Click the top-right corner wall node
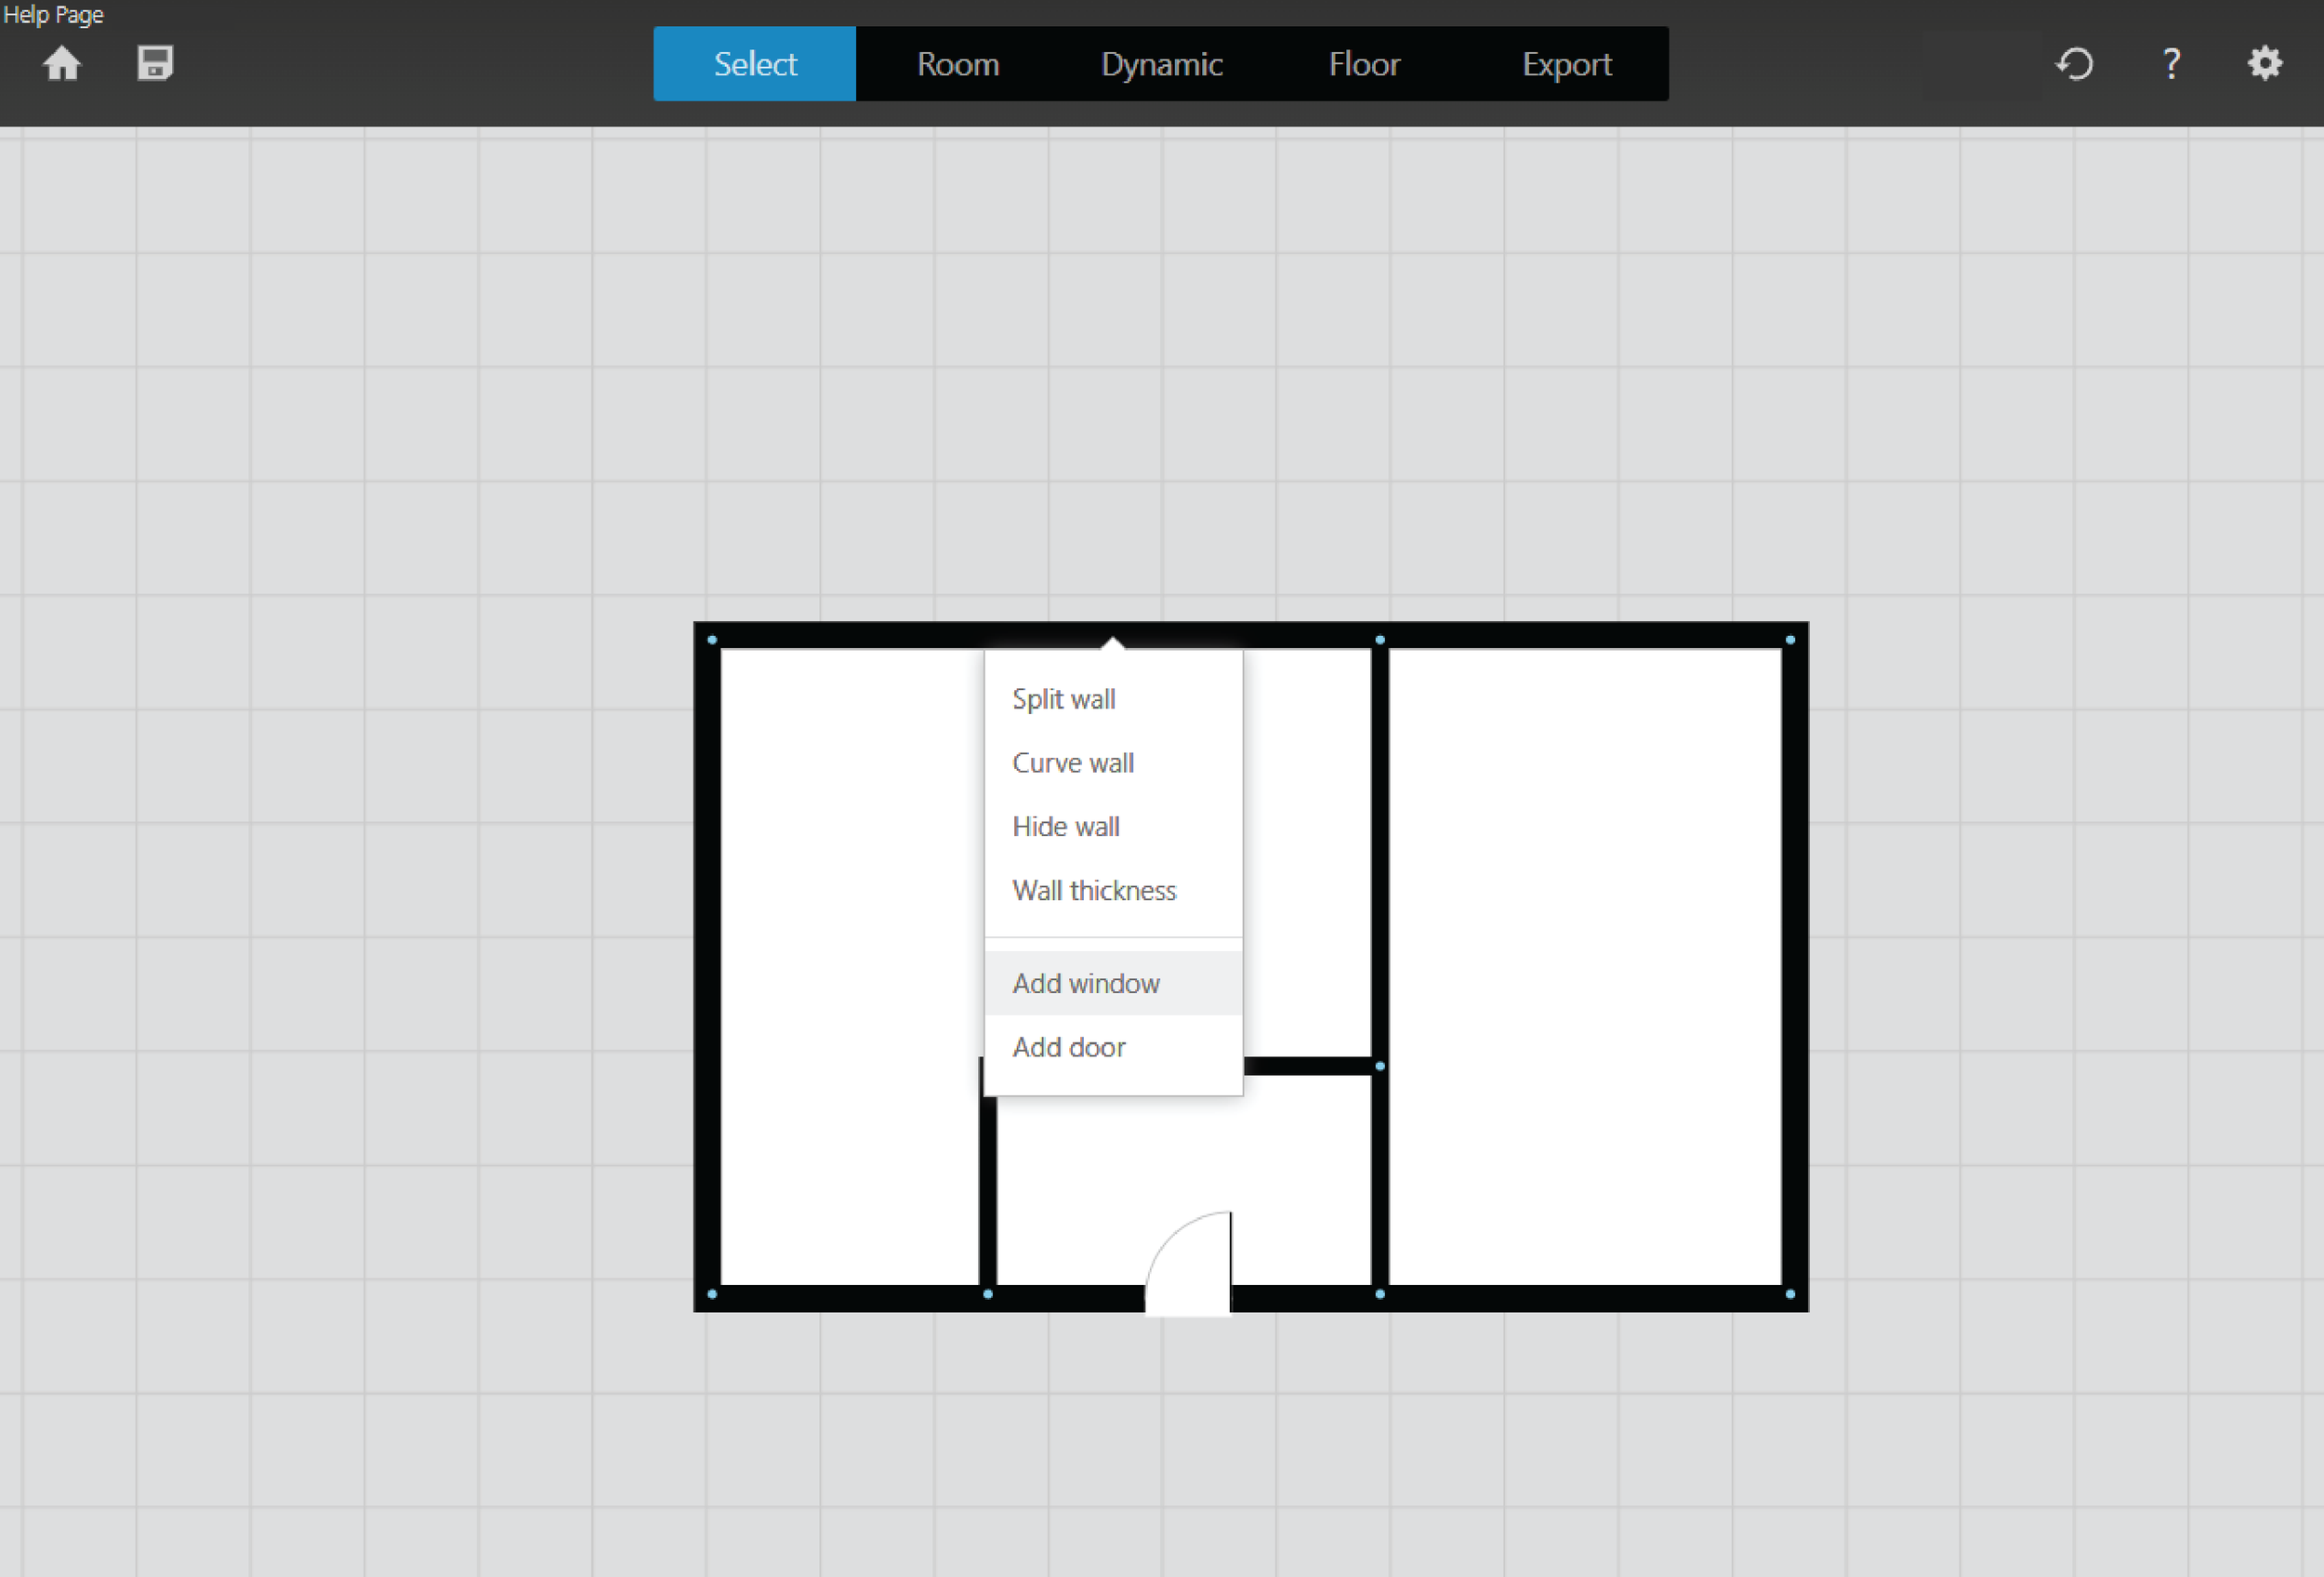 [x=1790, y=640]
